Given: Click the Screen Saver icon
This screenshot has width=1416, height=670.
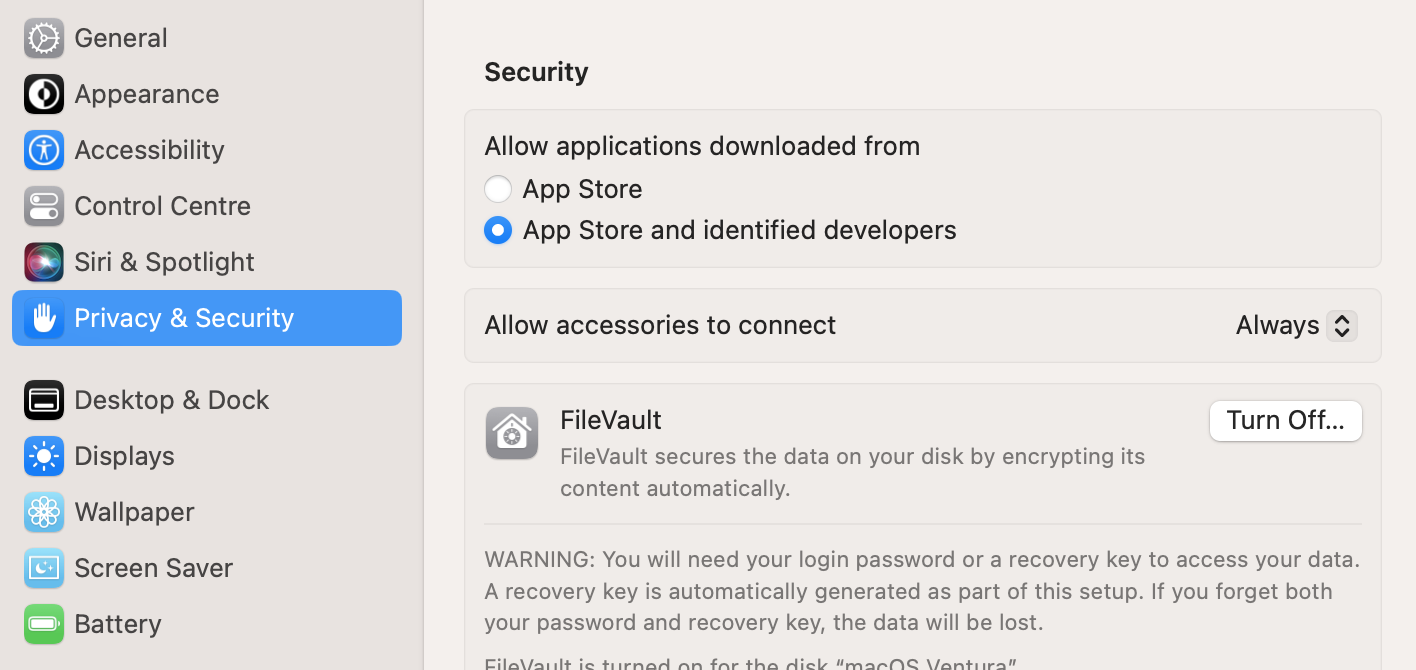Looking at the screenshot, I should pos(44,568).
